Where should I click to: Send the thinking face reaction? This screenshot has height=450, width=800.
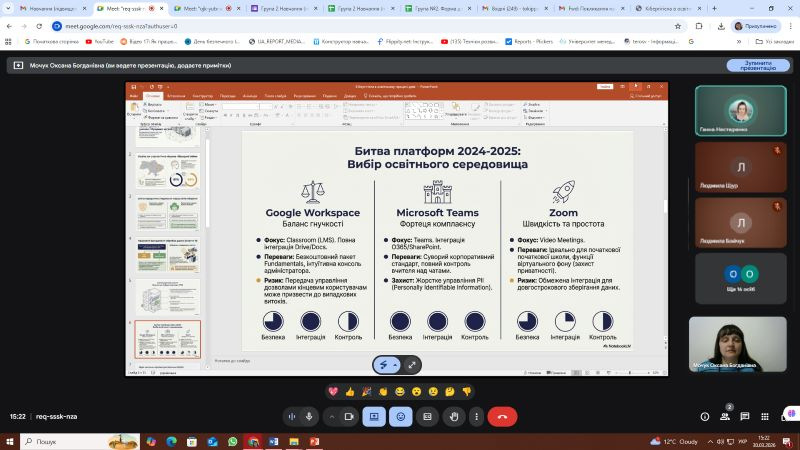(x=450, y=392)
